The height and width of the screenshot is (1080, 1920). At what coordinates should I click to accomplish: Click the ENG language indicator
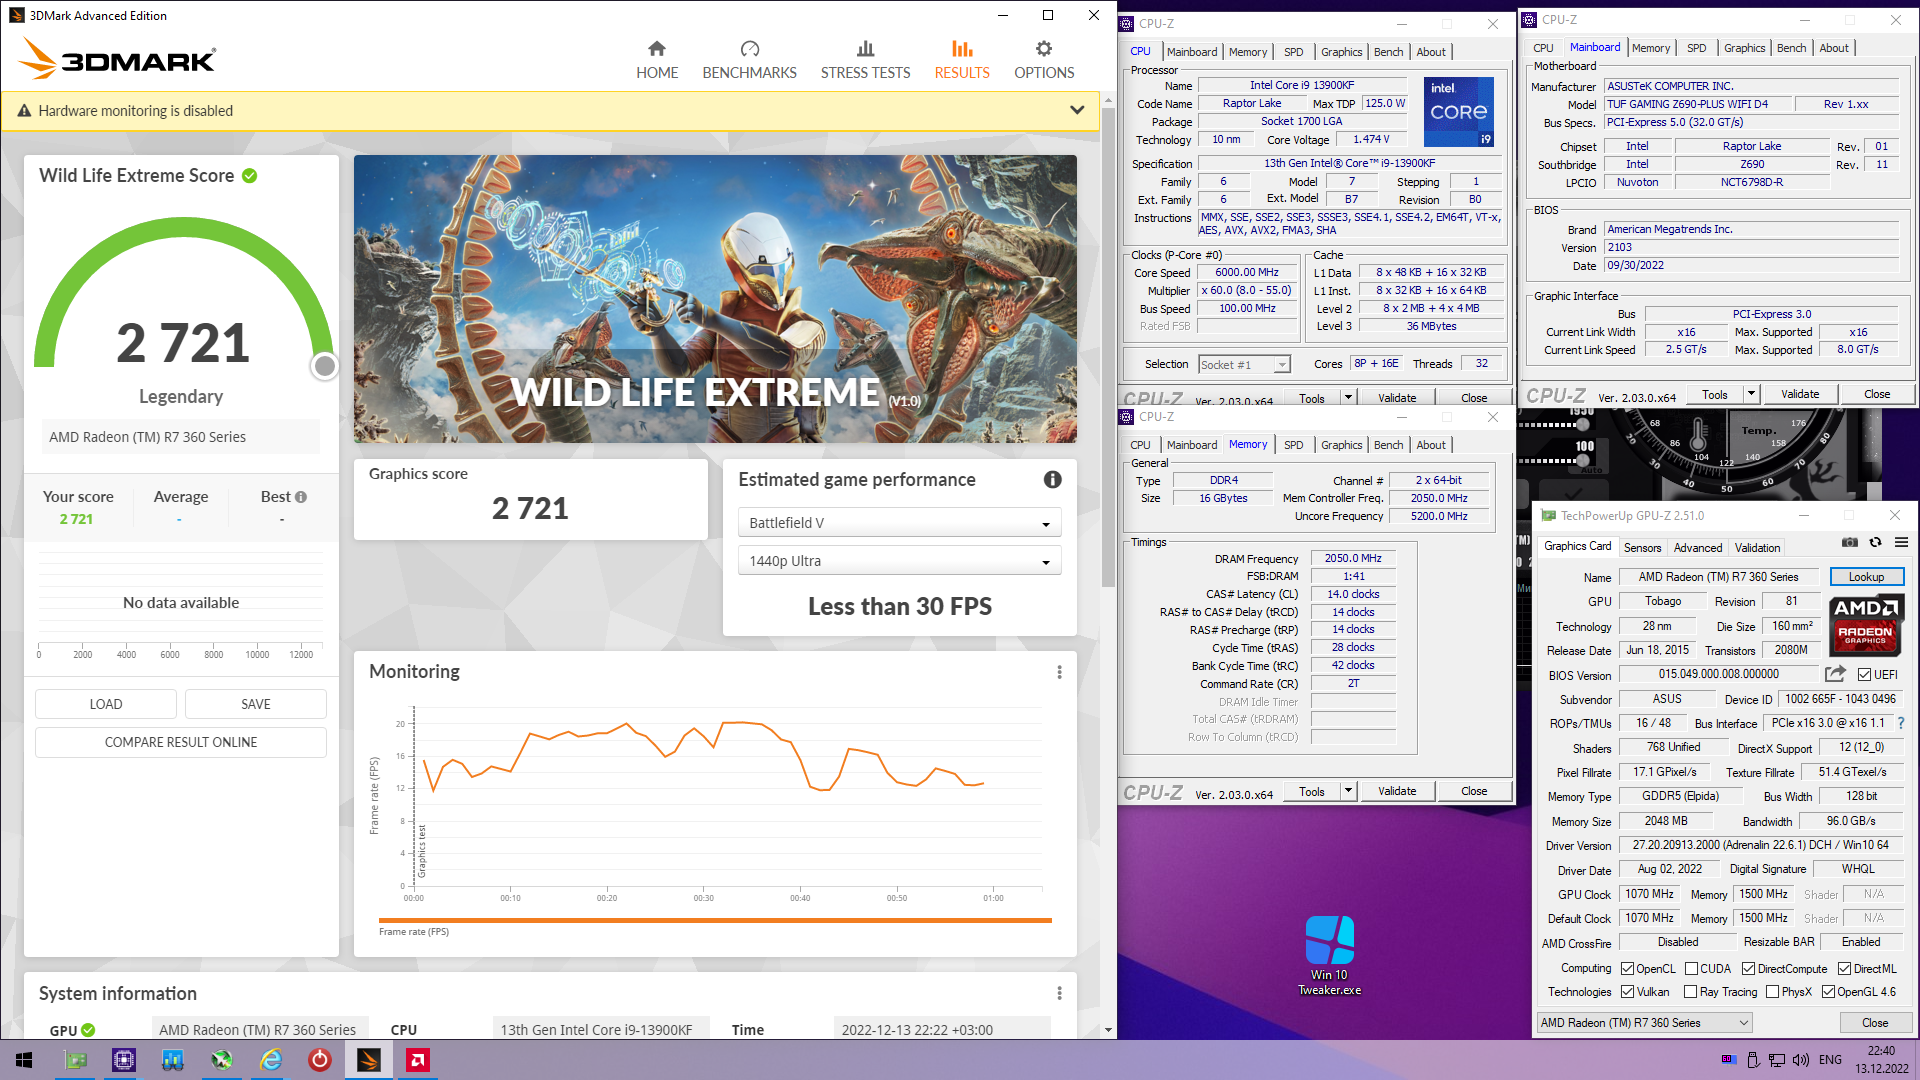pyautogui.click(x=1830, y=1060)
